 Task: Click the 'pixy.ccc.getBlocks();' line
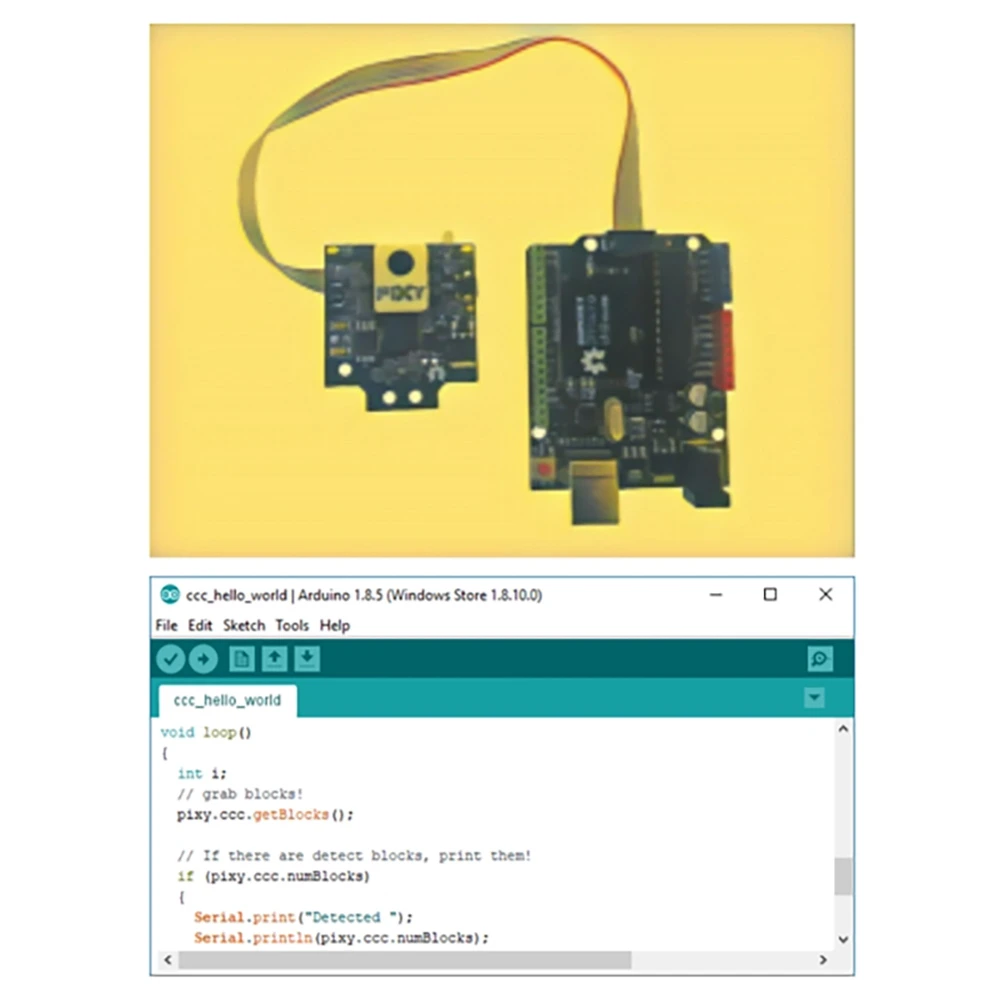point(265,815)
